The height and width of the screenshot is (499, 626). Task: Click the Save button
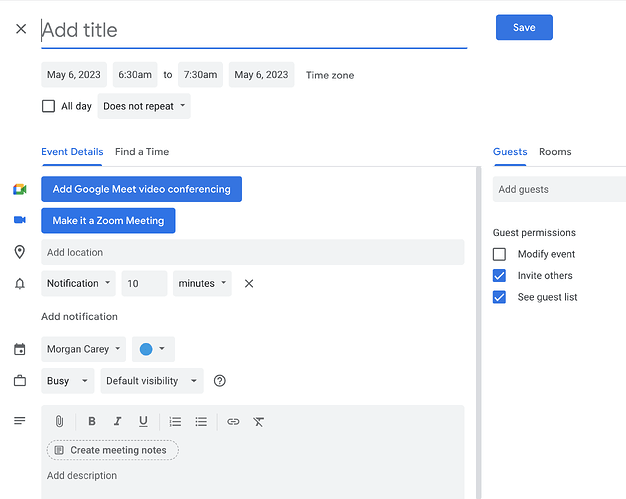coord(524,28)
